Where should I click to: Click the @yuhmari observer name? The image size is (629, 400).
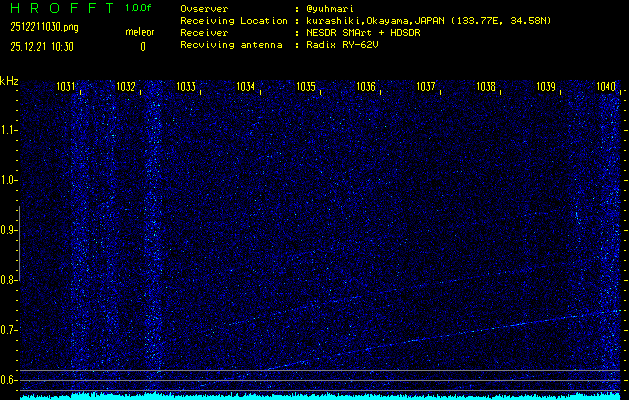click(332, 8)
